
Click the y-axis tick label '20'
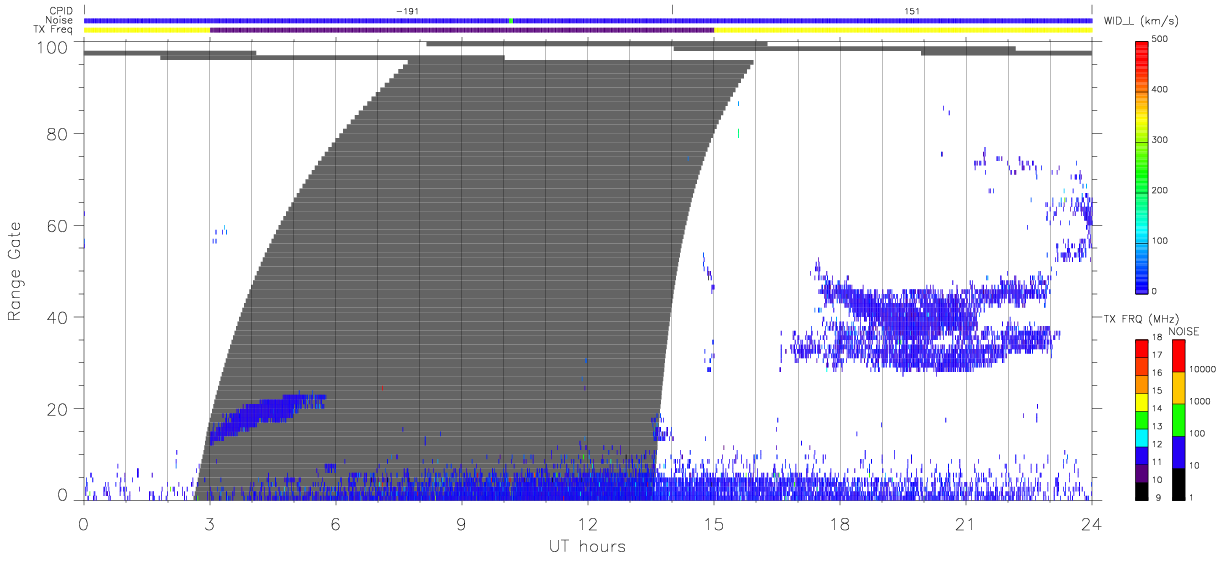click(x=58, y=409)
